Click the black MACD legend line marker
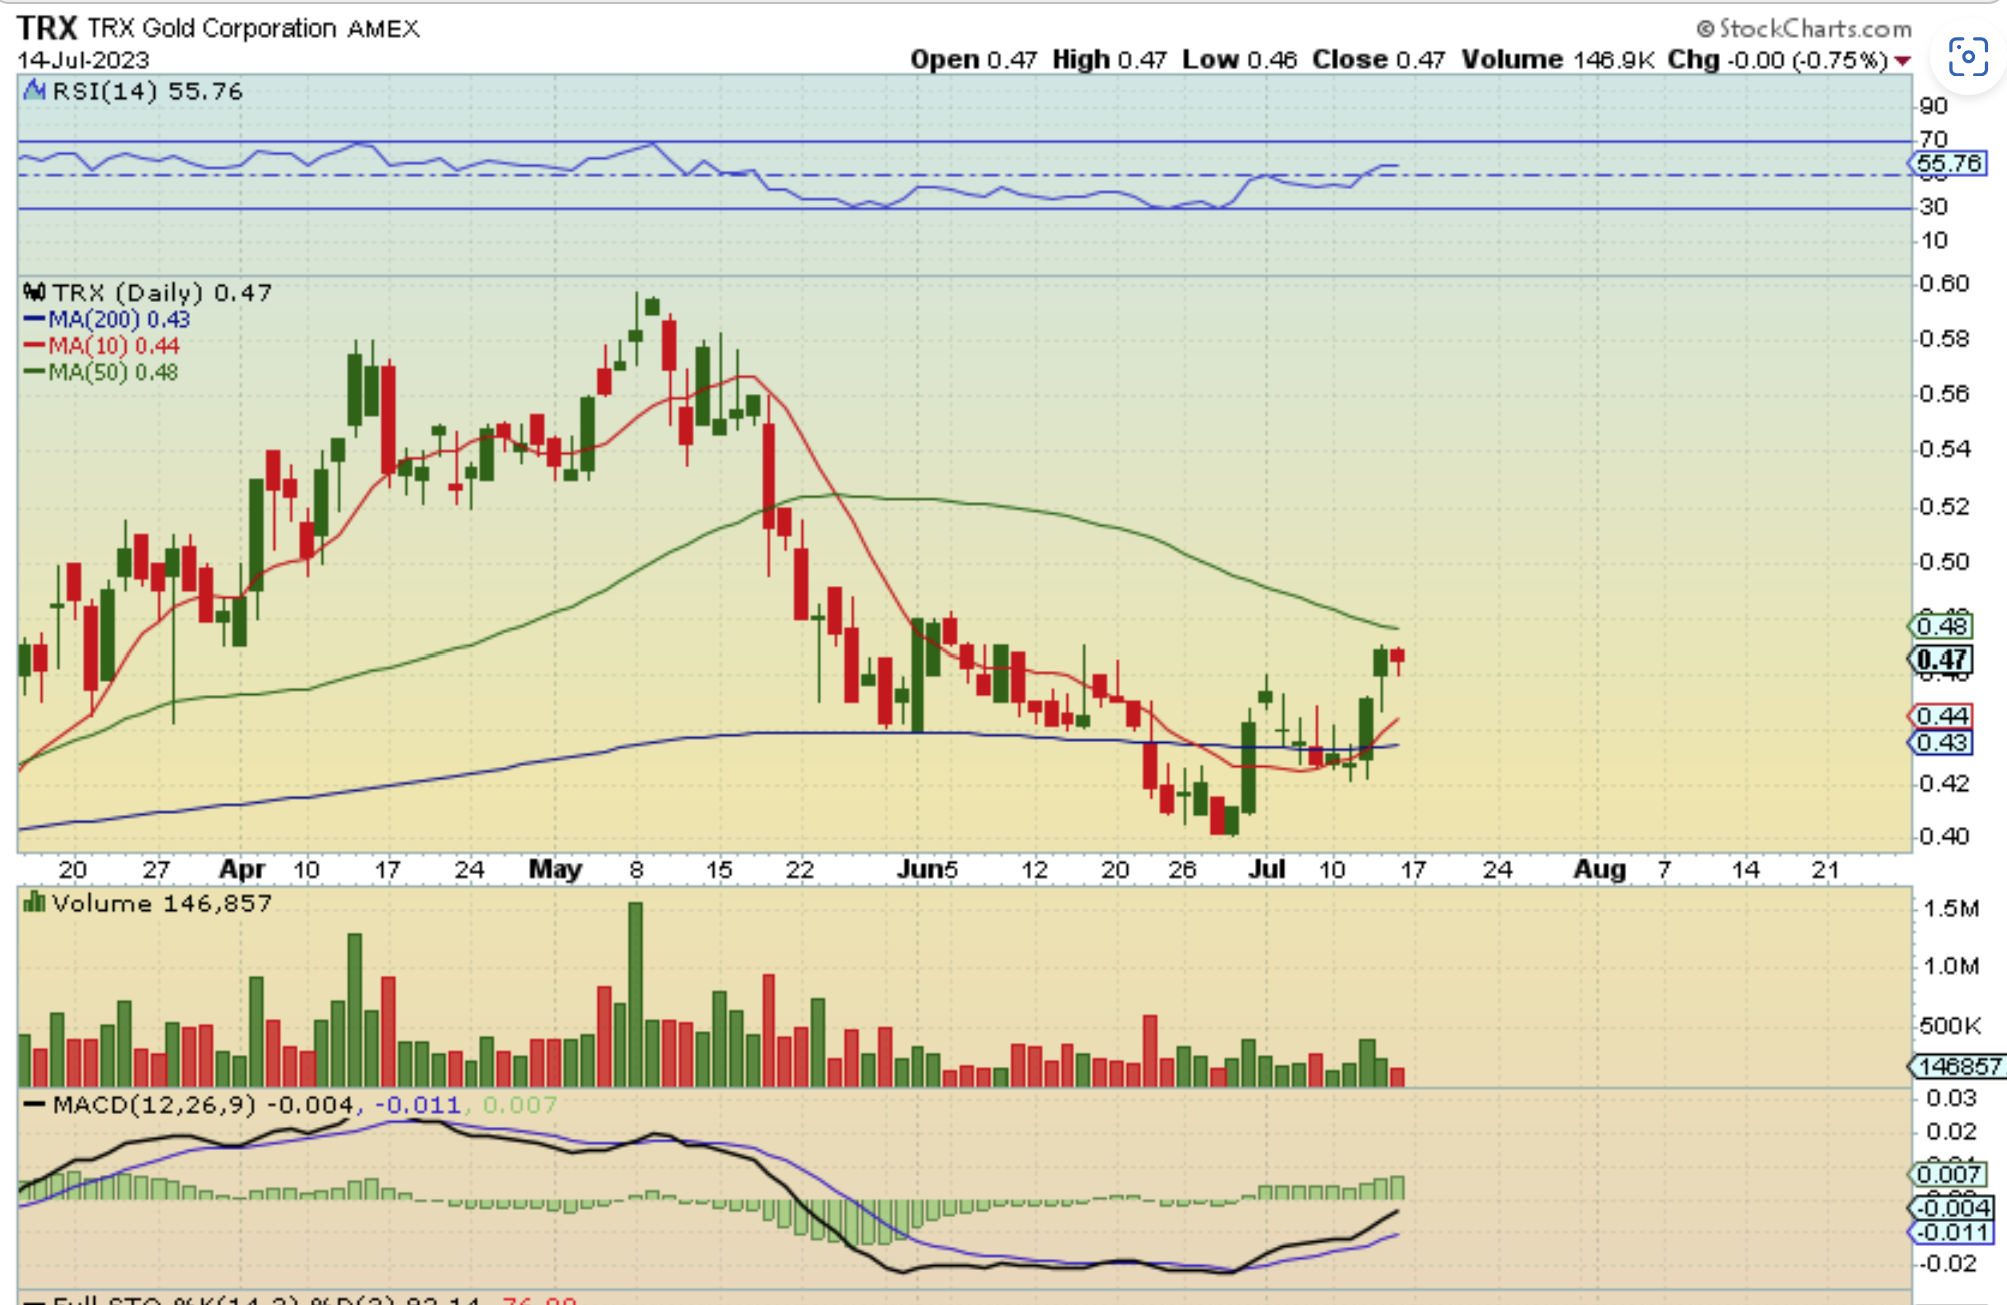 point(34,1105)
